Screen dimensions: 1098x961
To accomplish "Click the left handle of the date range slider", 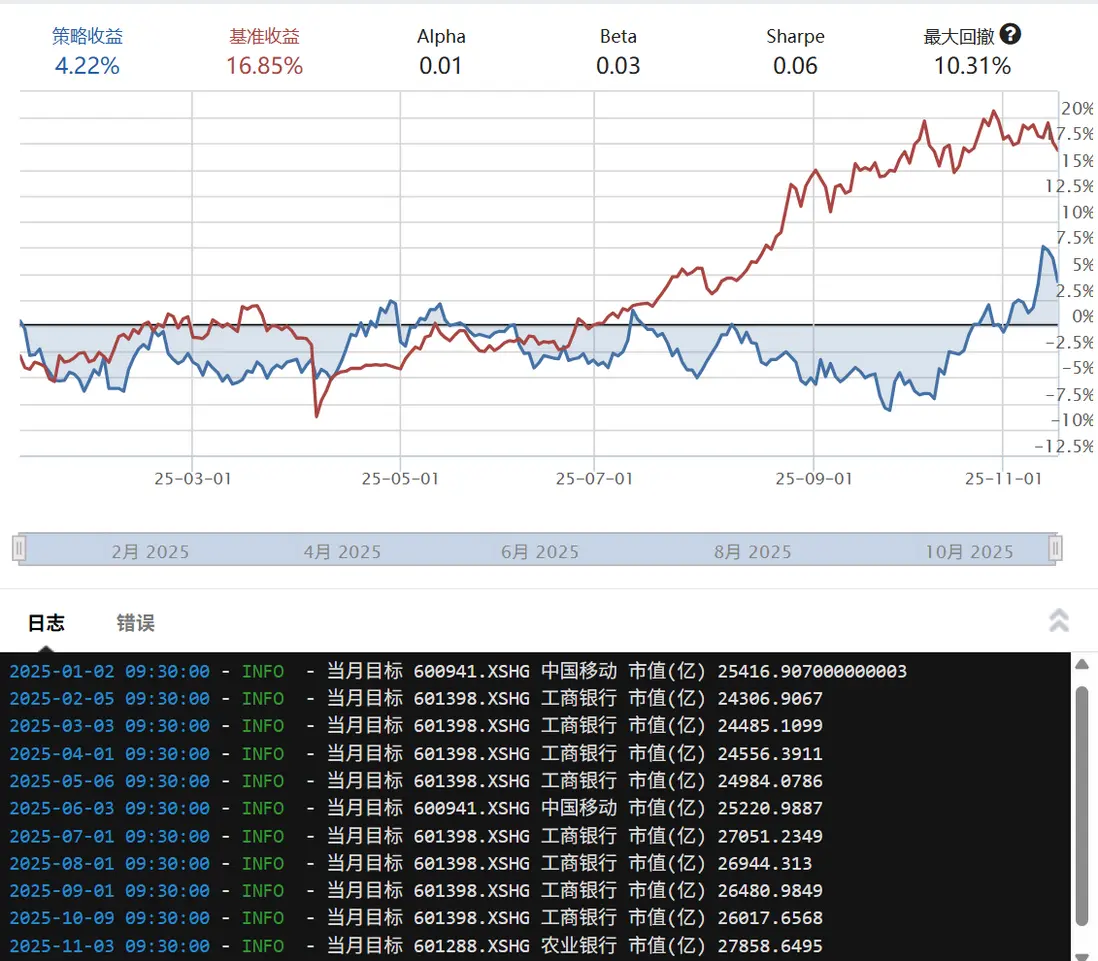I will click(18, 548).
